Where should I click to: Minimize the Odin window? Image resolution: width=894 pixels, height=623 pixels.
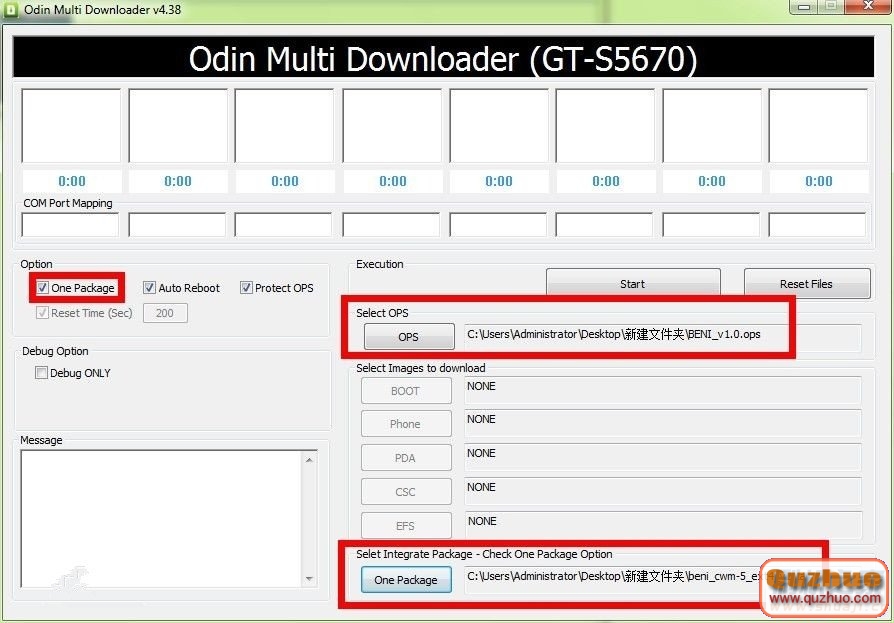coord(804,7)
